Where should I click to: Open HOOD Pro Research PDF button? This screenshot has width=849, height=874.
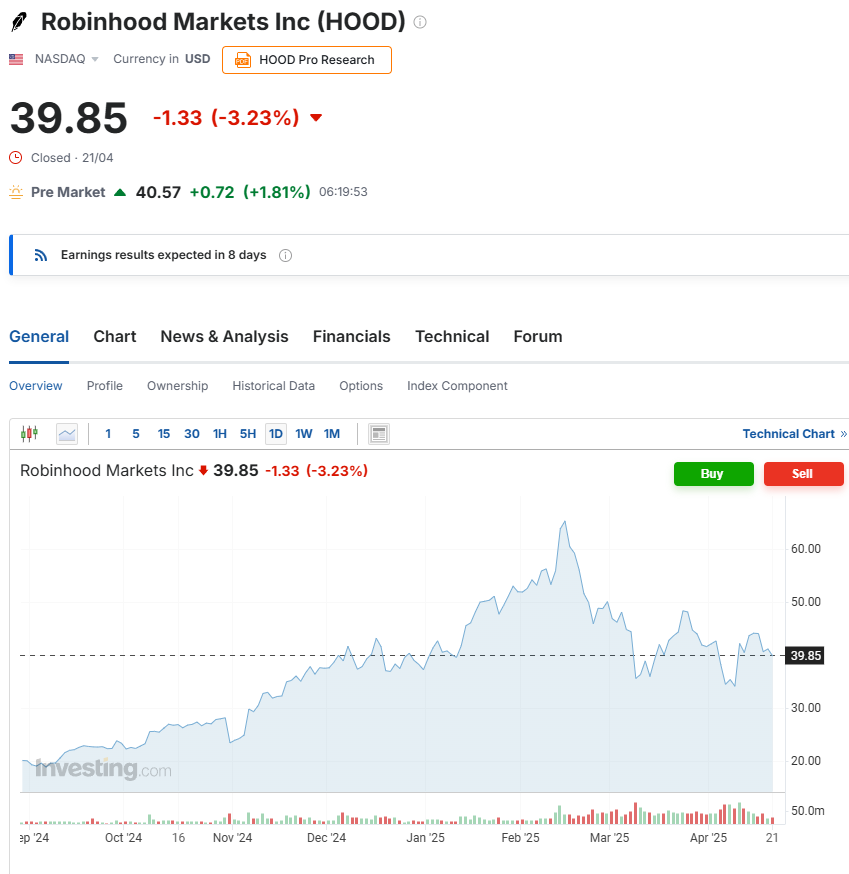tap(307, 60)
